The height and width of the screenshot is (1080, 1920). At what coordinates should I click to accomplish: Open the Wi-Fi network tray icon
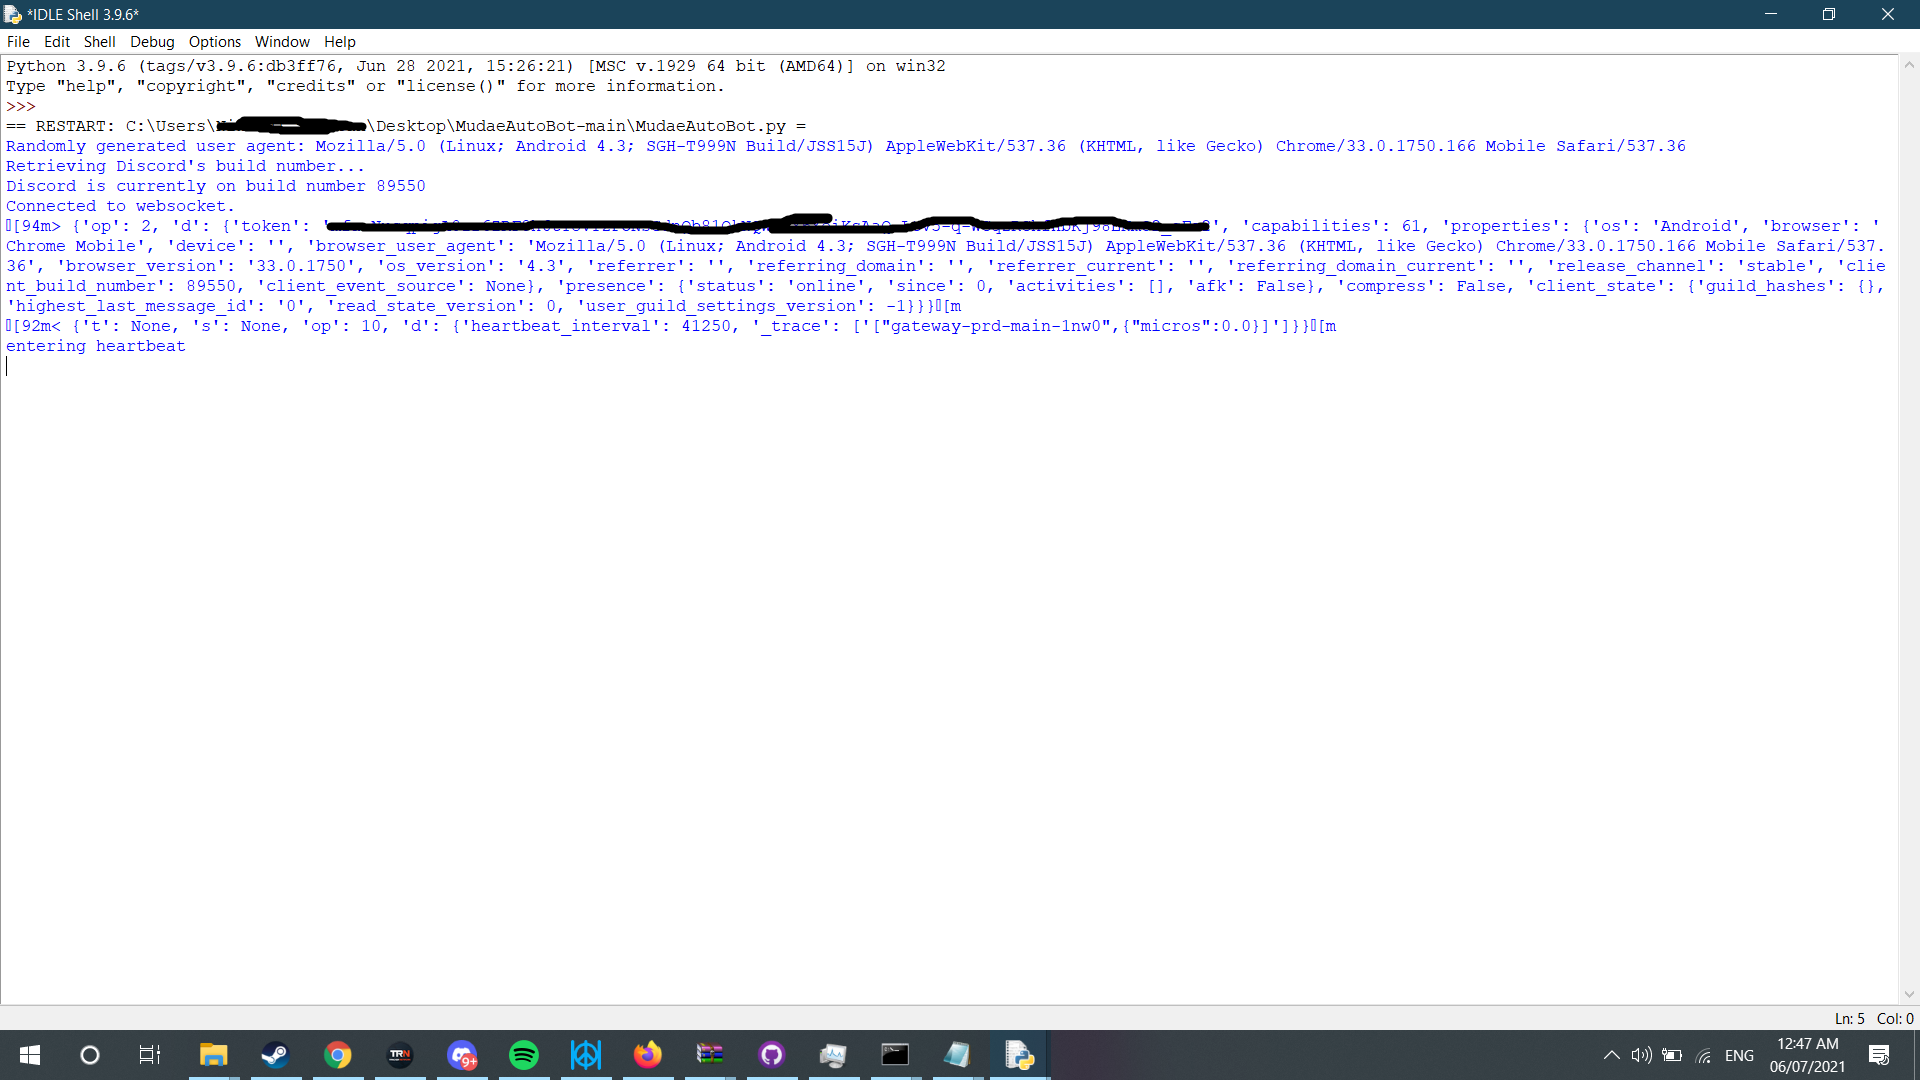(x=1704, y=1055)
